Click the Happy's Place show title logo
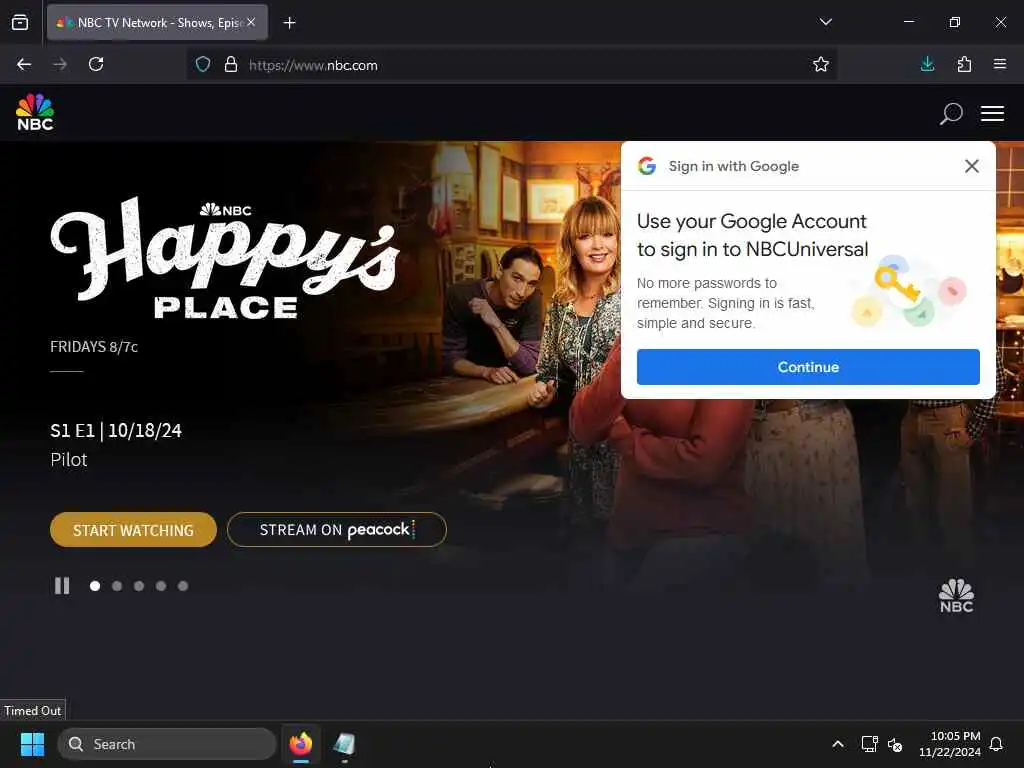 225,259
